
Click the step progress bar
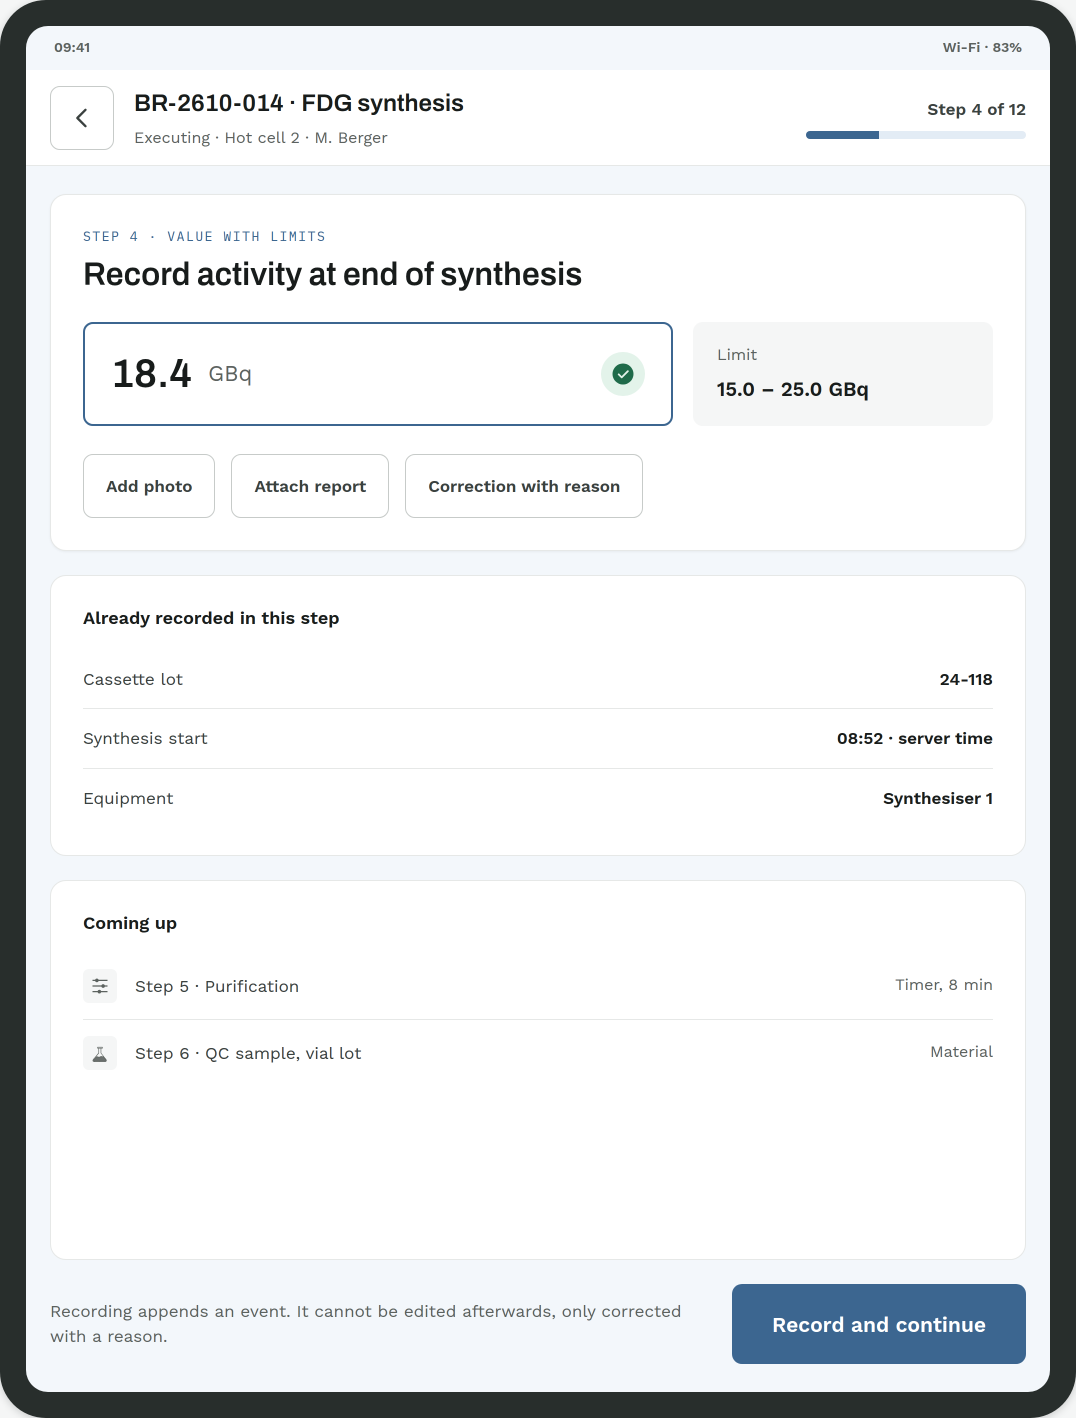tap(916, 135)
